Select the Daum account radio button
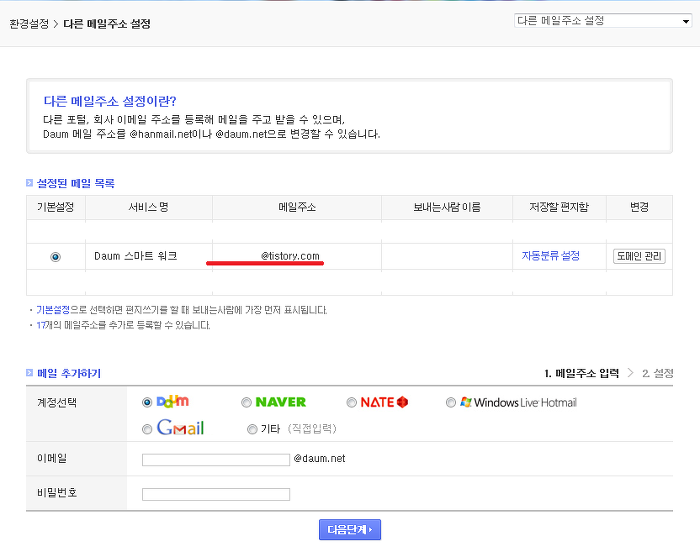The height and width of the screenshot is (557, 700). tap(147, 403)
